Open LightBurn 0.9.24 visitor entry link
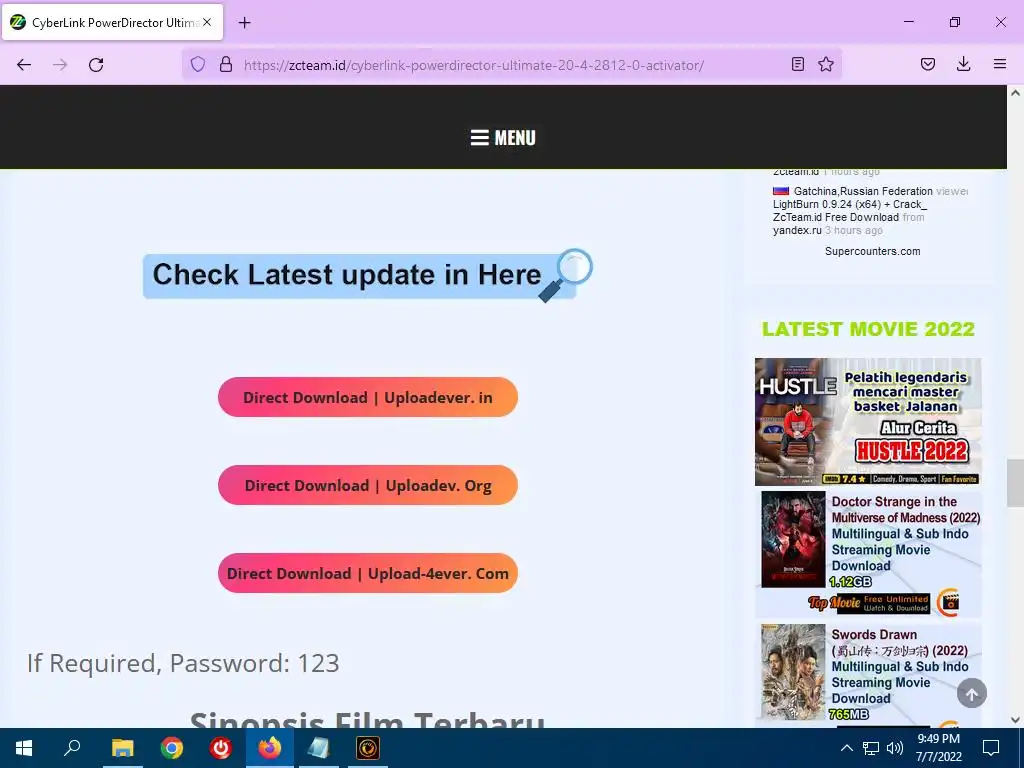The height and width of the screenshot is (768, 1024). tap(850, 210)
